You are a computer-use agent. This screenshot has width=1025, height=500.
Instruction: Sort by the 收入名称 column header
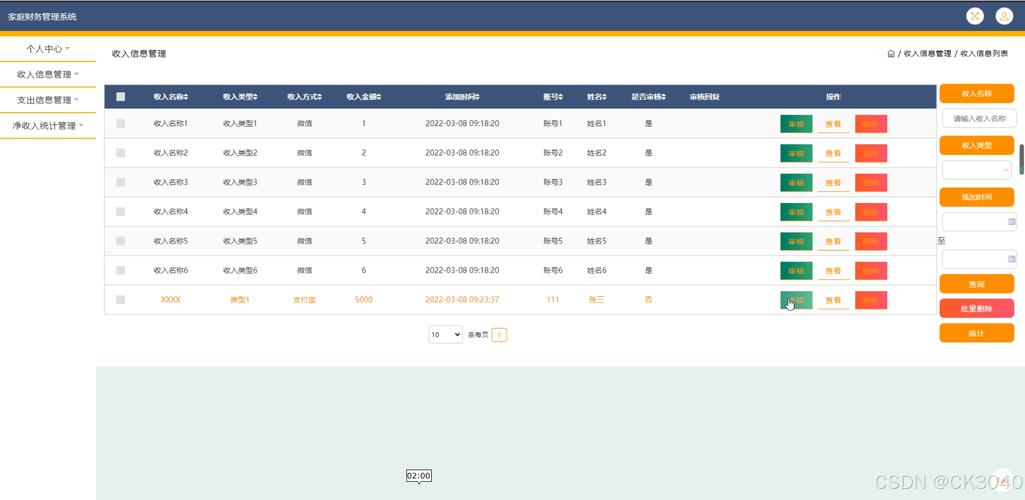pyautogui.click(x=171, y=97)
